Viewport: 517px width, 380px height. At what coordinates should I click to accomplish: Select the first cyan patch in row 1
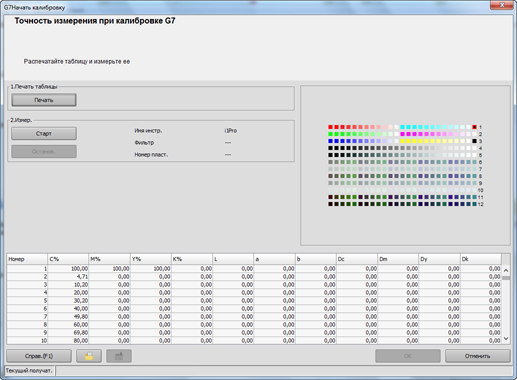(x=402, y=127)
